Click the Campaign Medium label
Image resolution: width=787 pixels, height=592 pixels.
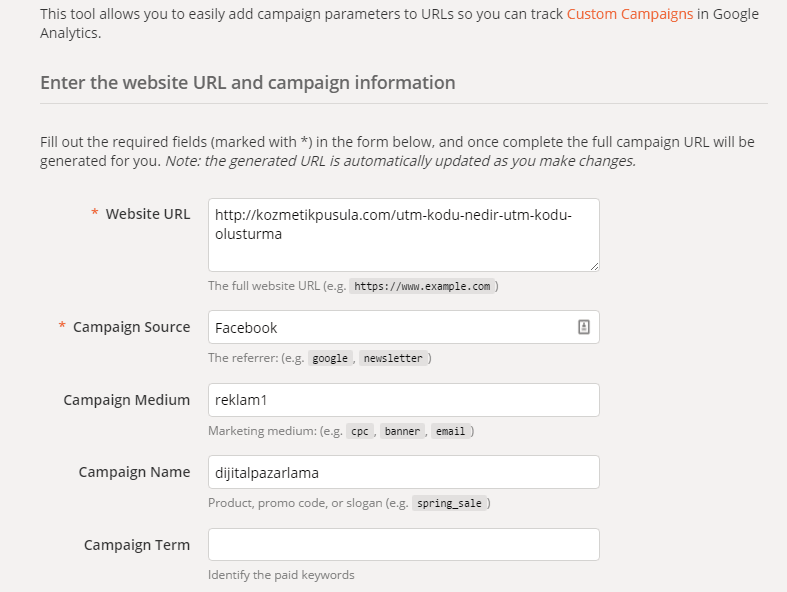[126, 400]
